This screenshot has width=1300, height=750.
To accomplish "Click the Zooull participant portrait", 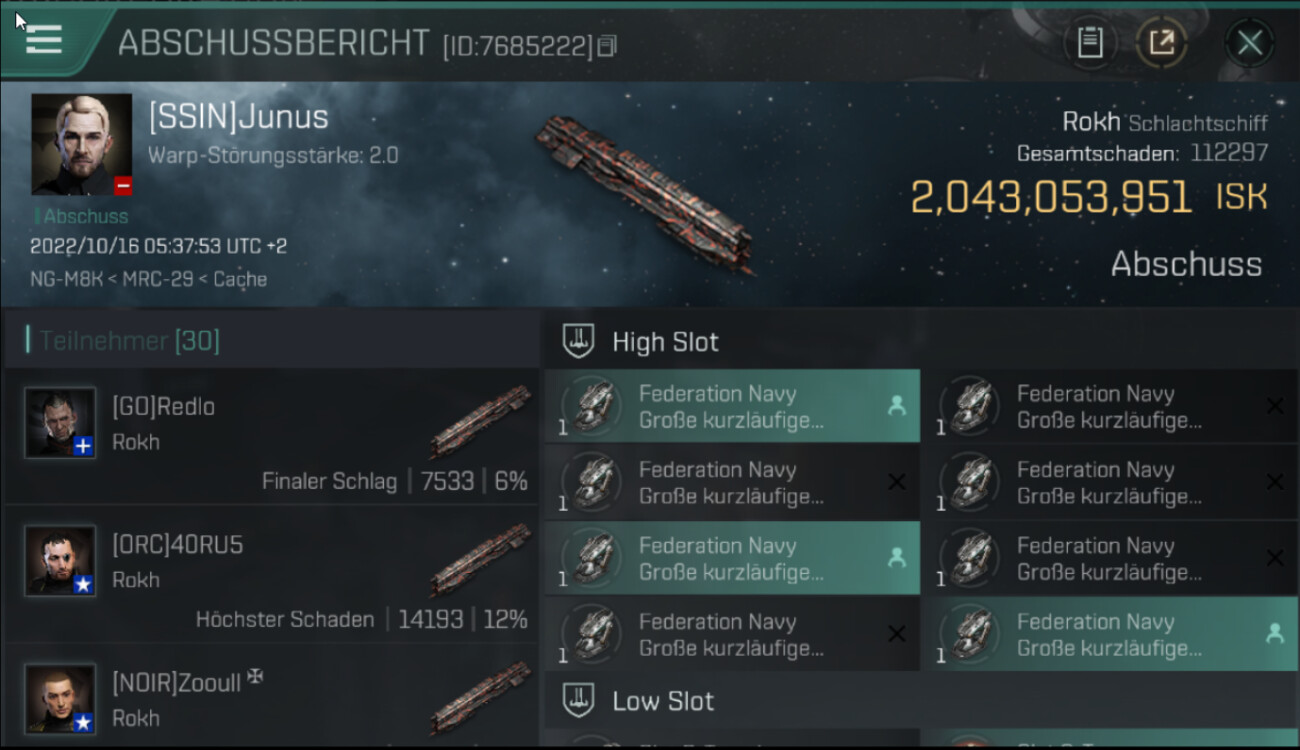I will tap(60, 698).
